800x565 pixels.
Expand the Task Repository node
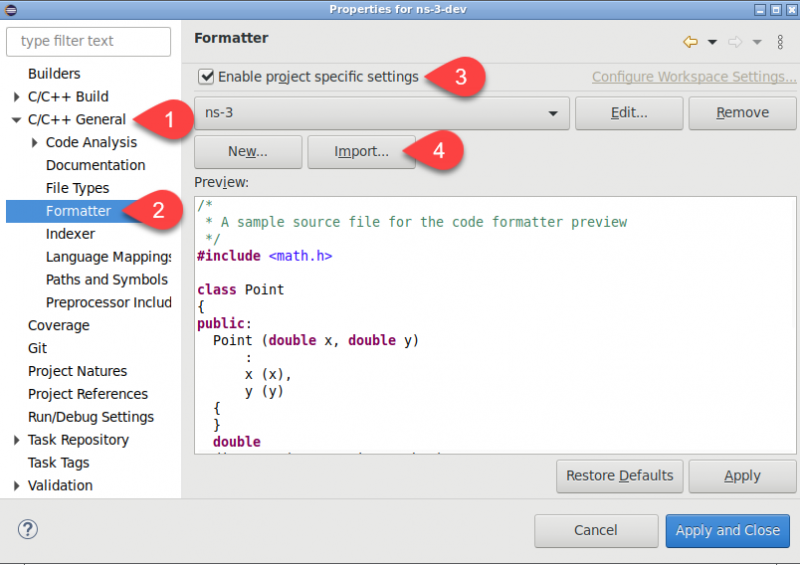[16, 440]
